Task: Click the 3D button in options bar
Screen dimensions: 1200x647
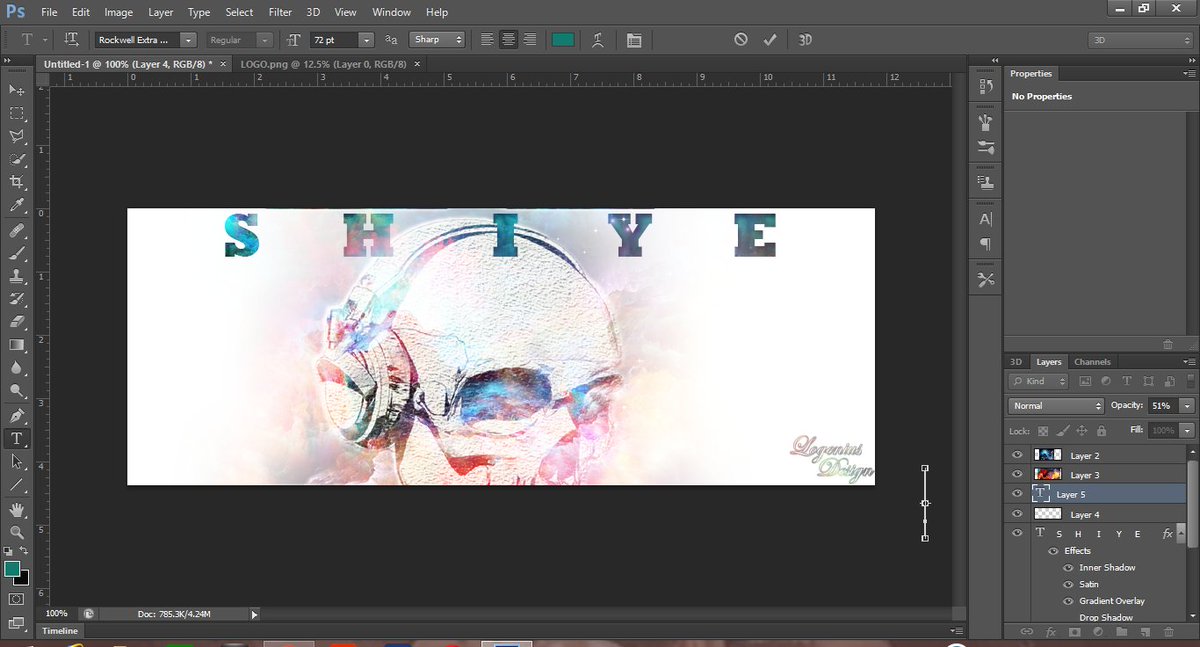Action: coord(805,40)
